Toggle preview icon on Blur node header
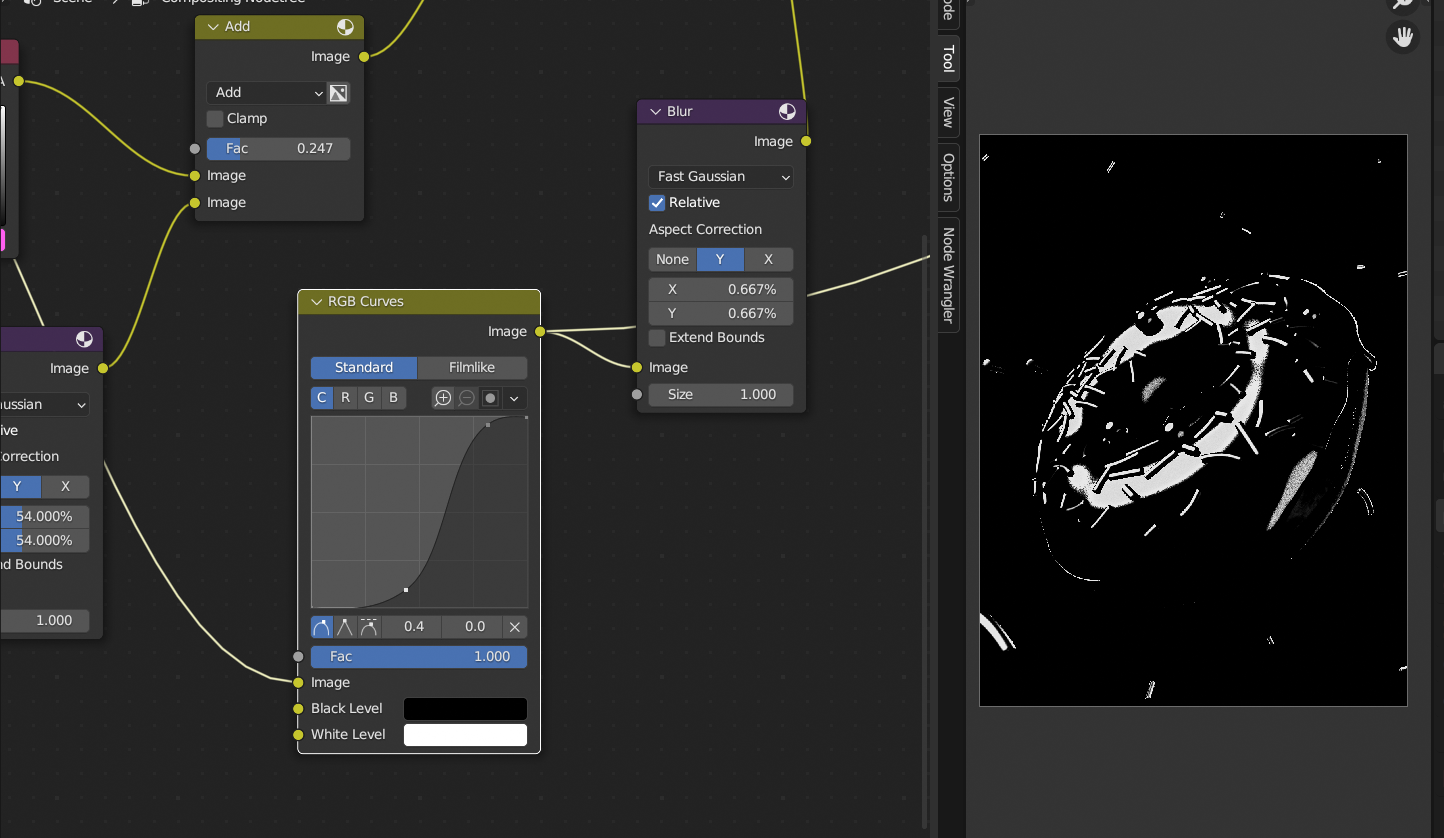Viewport: 1444px width, 838px height. pyautogui.click(x=787, y=112)
